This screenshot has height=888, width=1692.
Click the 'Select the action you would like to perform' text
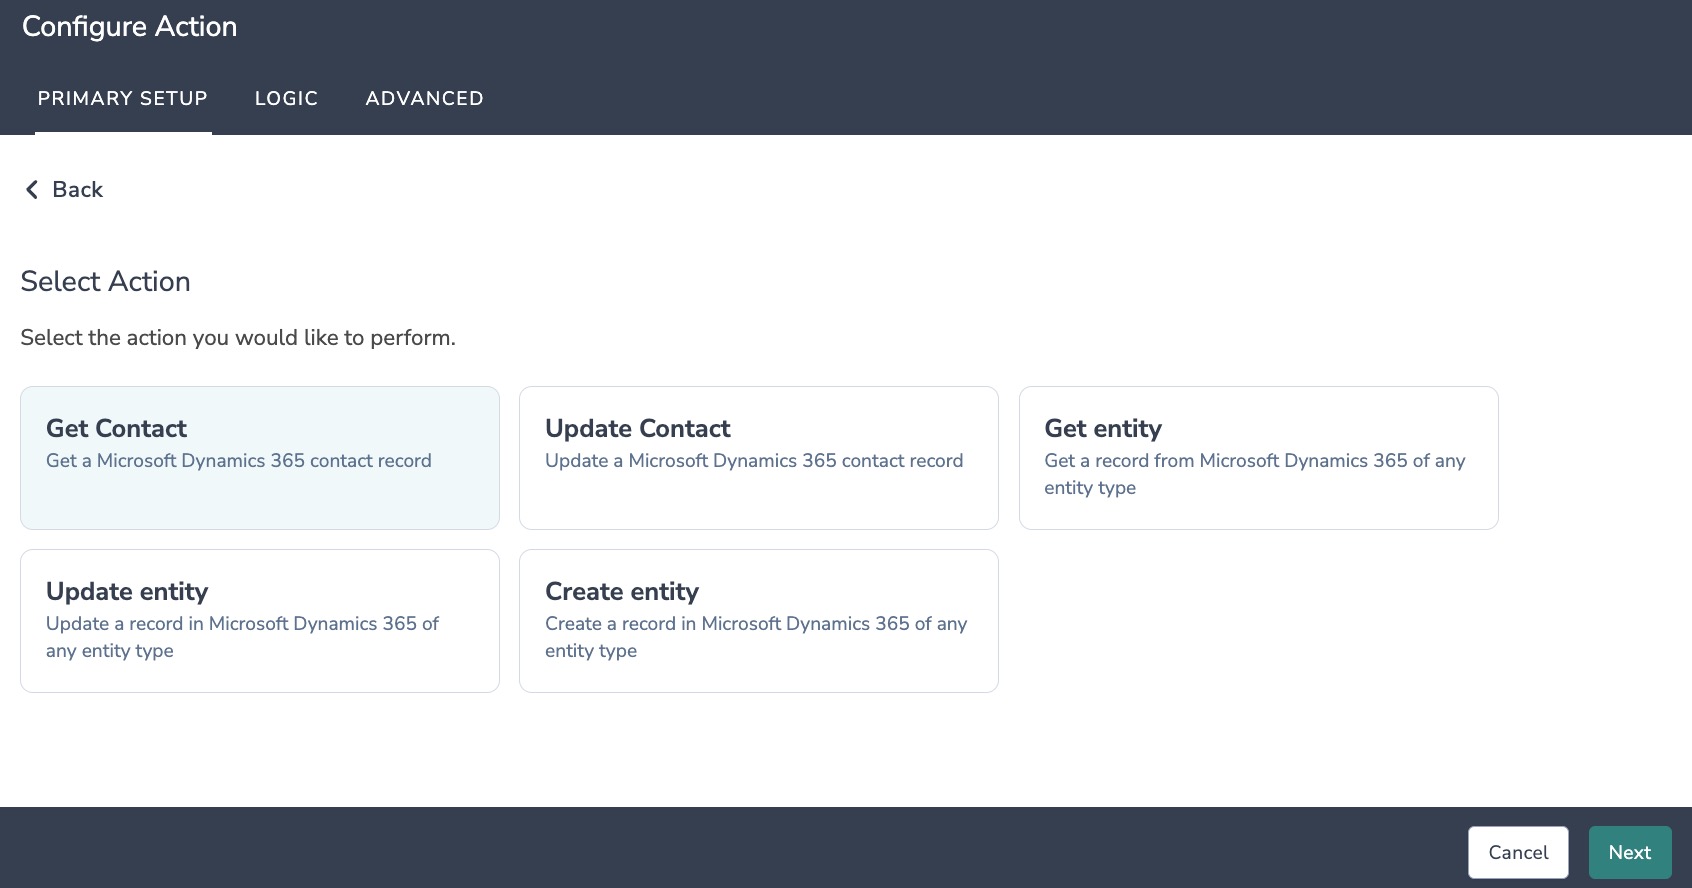click(238, 338)
